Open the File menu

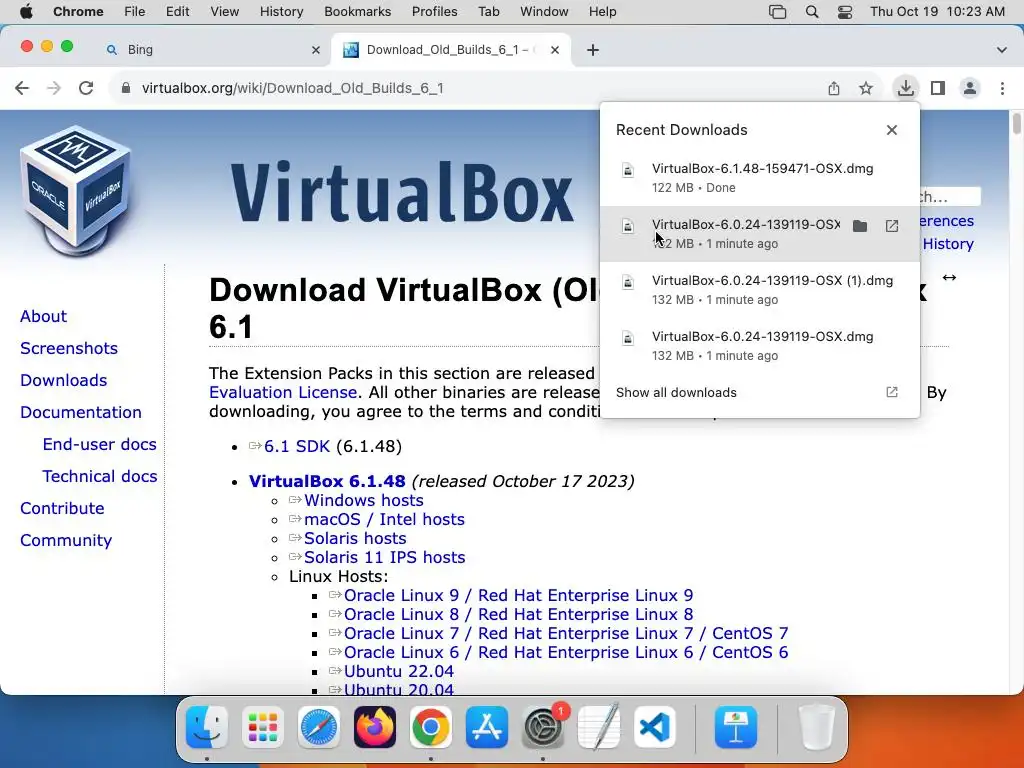point(135,12)
